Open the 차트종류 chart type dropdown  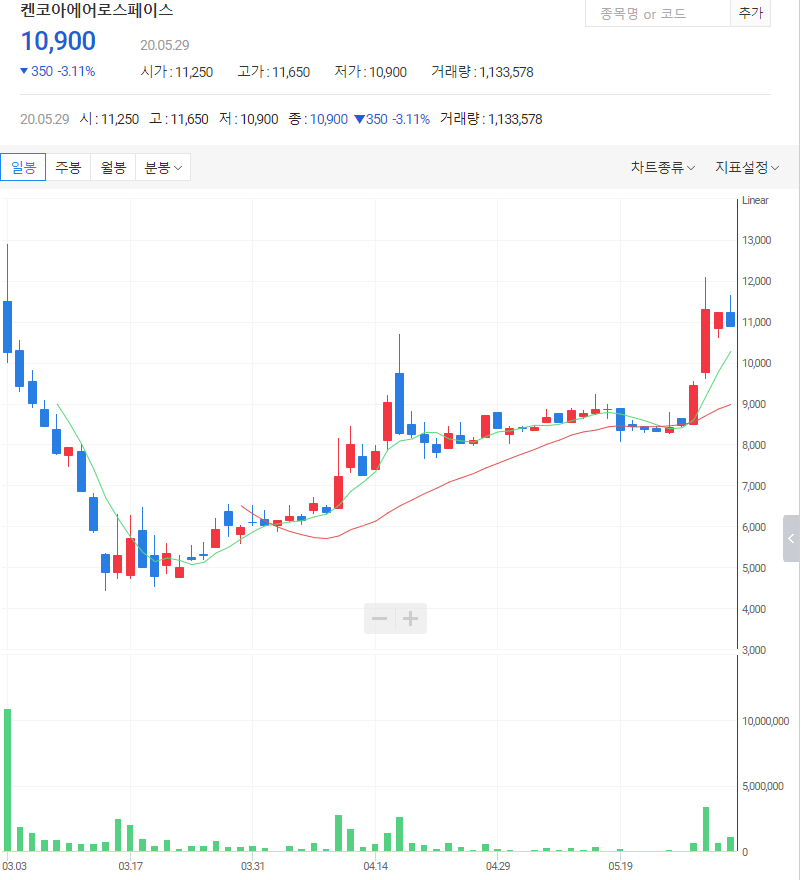coord(663,167)
